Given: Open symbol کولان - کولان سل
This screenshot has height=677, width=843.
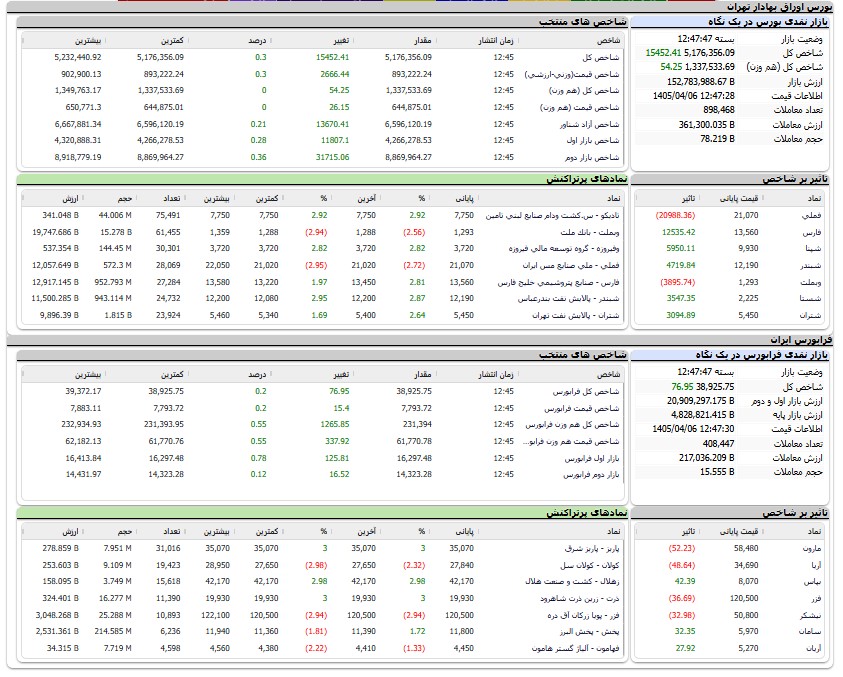Looking at the screenshot, I should coord(590,566).
